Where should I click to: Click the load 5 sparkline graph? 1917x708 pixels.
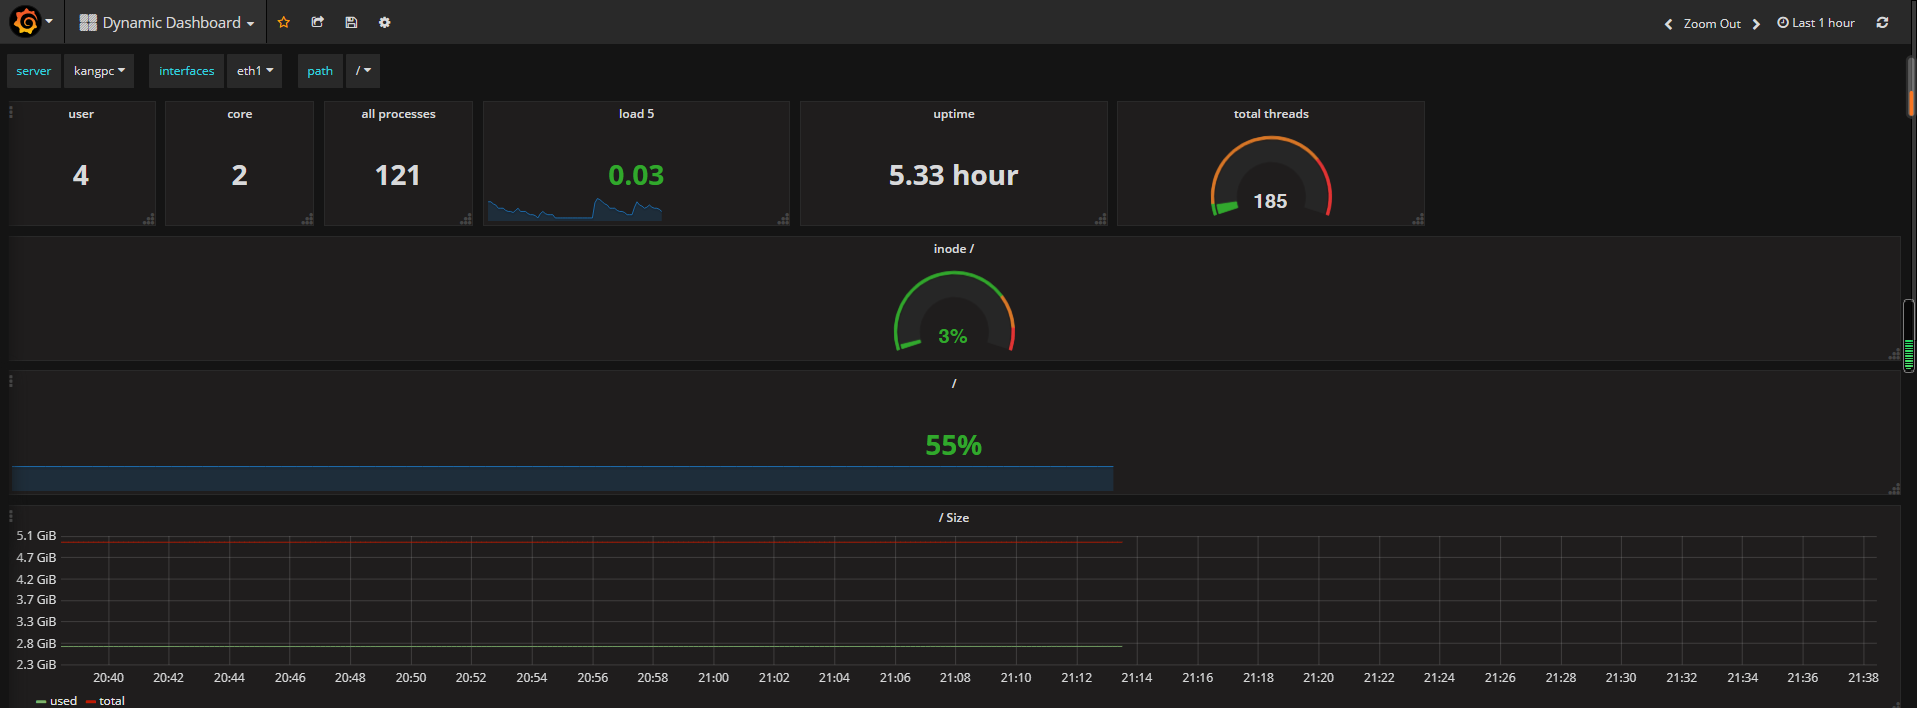(575, 209)
